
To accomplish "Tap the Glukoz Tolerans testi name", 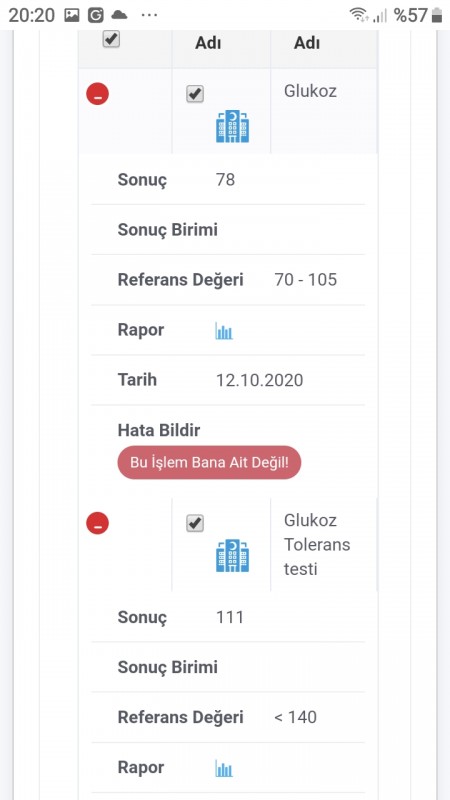I will pyautogui.click(x=317, y=544).
